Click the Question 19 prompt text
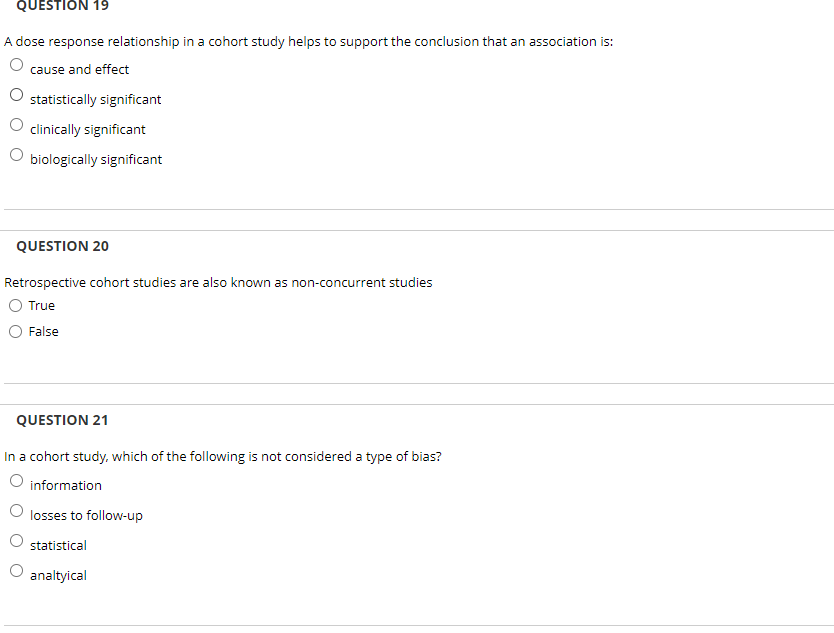Image resolution: width=834 pixels, height=633 pixels. [x=308, y=41]
